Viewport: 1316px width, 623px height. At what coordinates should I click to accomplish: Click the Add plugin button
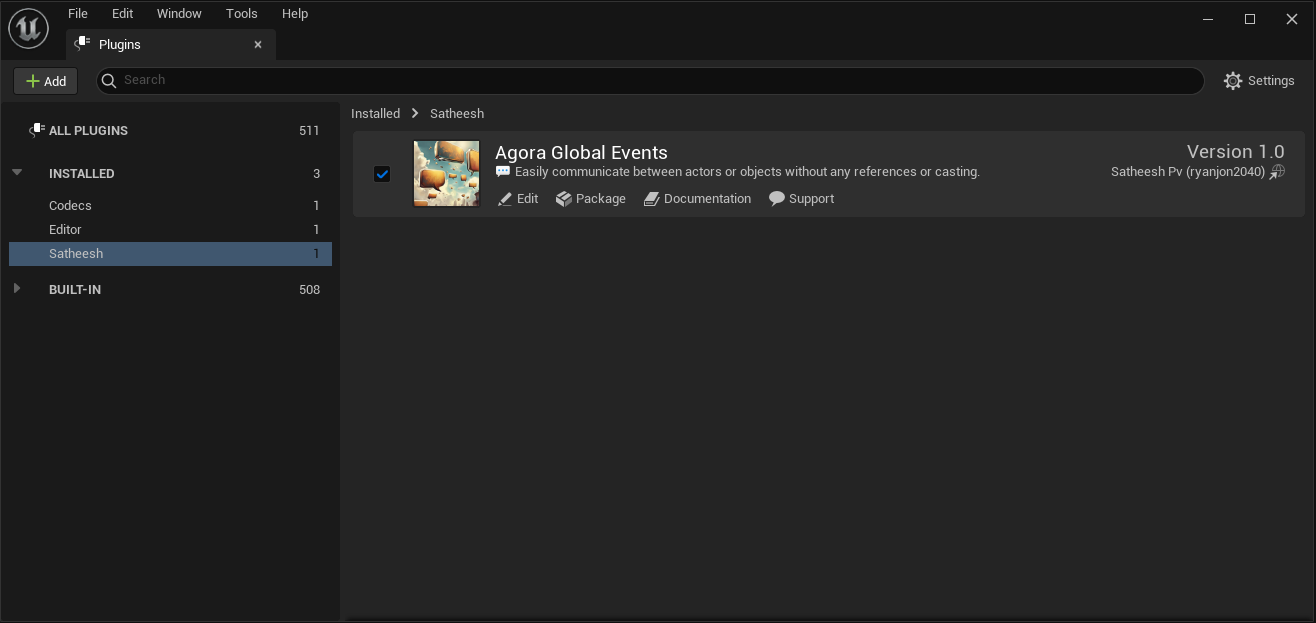(46, 81)
